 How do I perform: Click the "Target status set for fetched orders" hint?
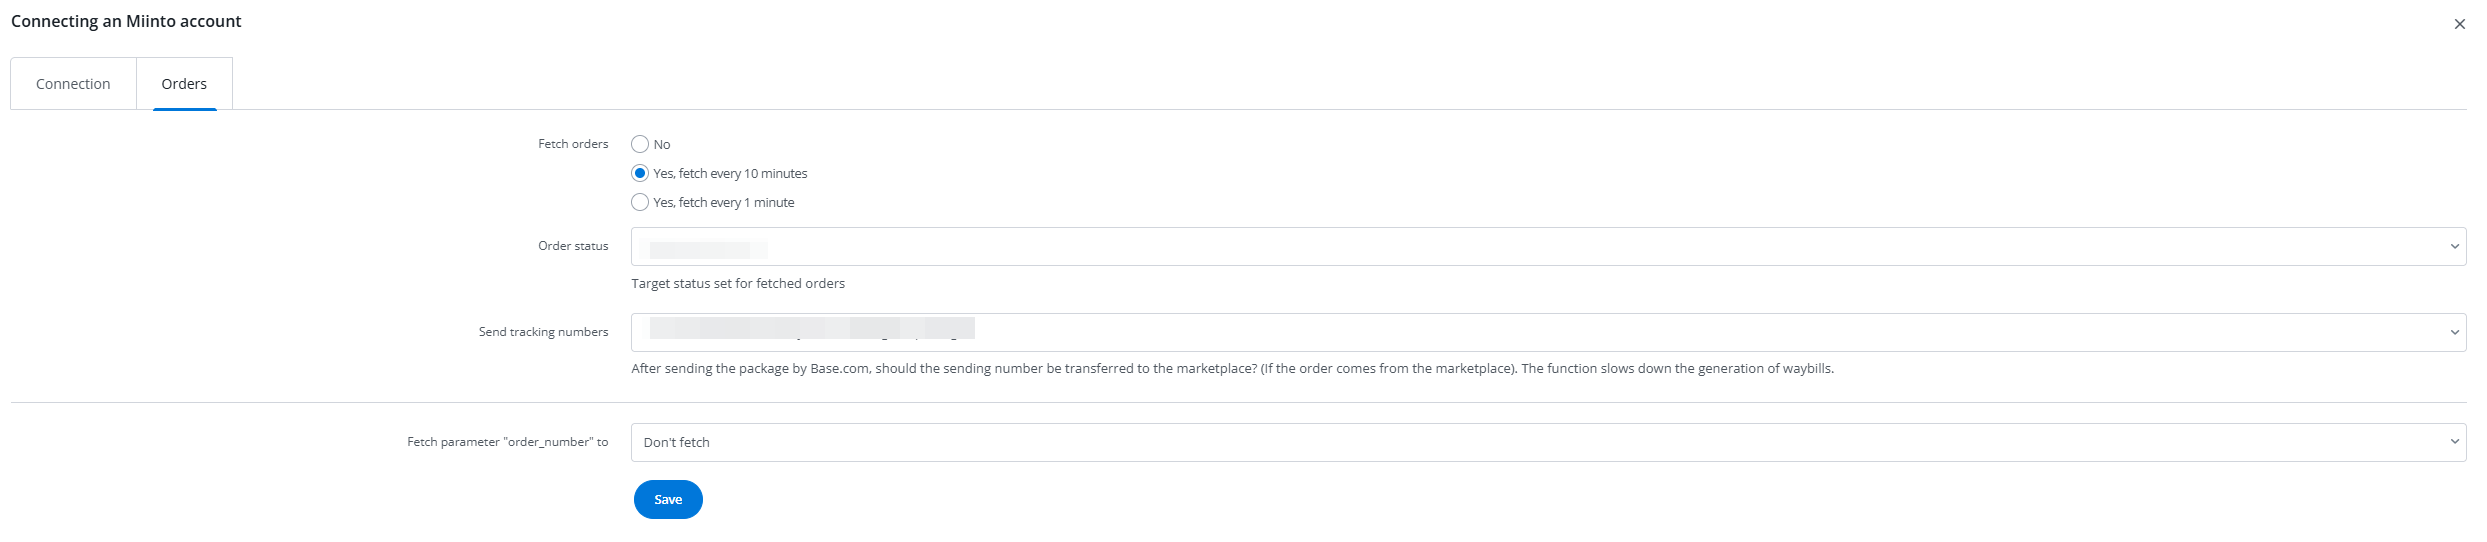738,284
